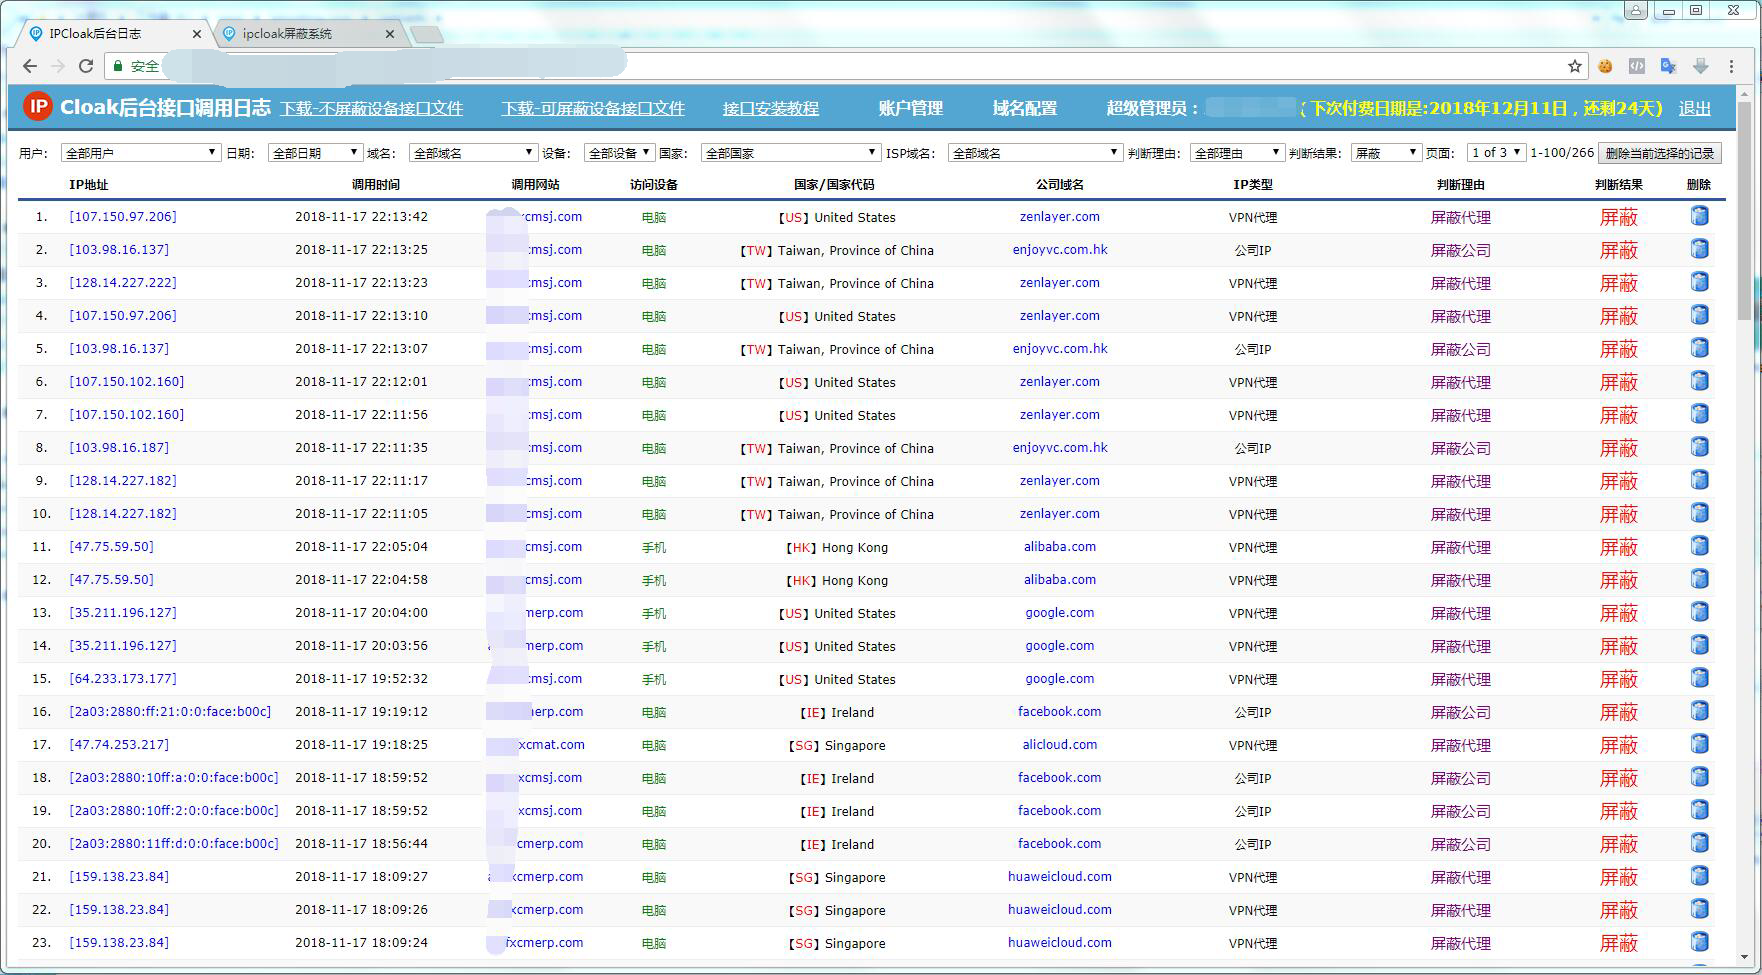Click the 接口安装教程 link
The height and width of the screenshot is (975, 1762).
point(770,108)
